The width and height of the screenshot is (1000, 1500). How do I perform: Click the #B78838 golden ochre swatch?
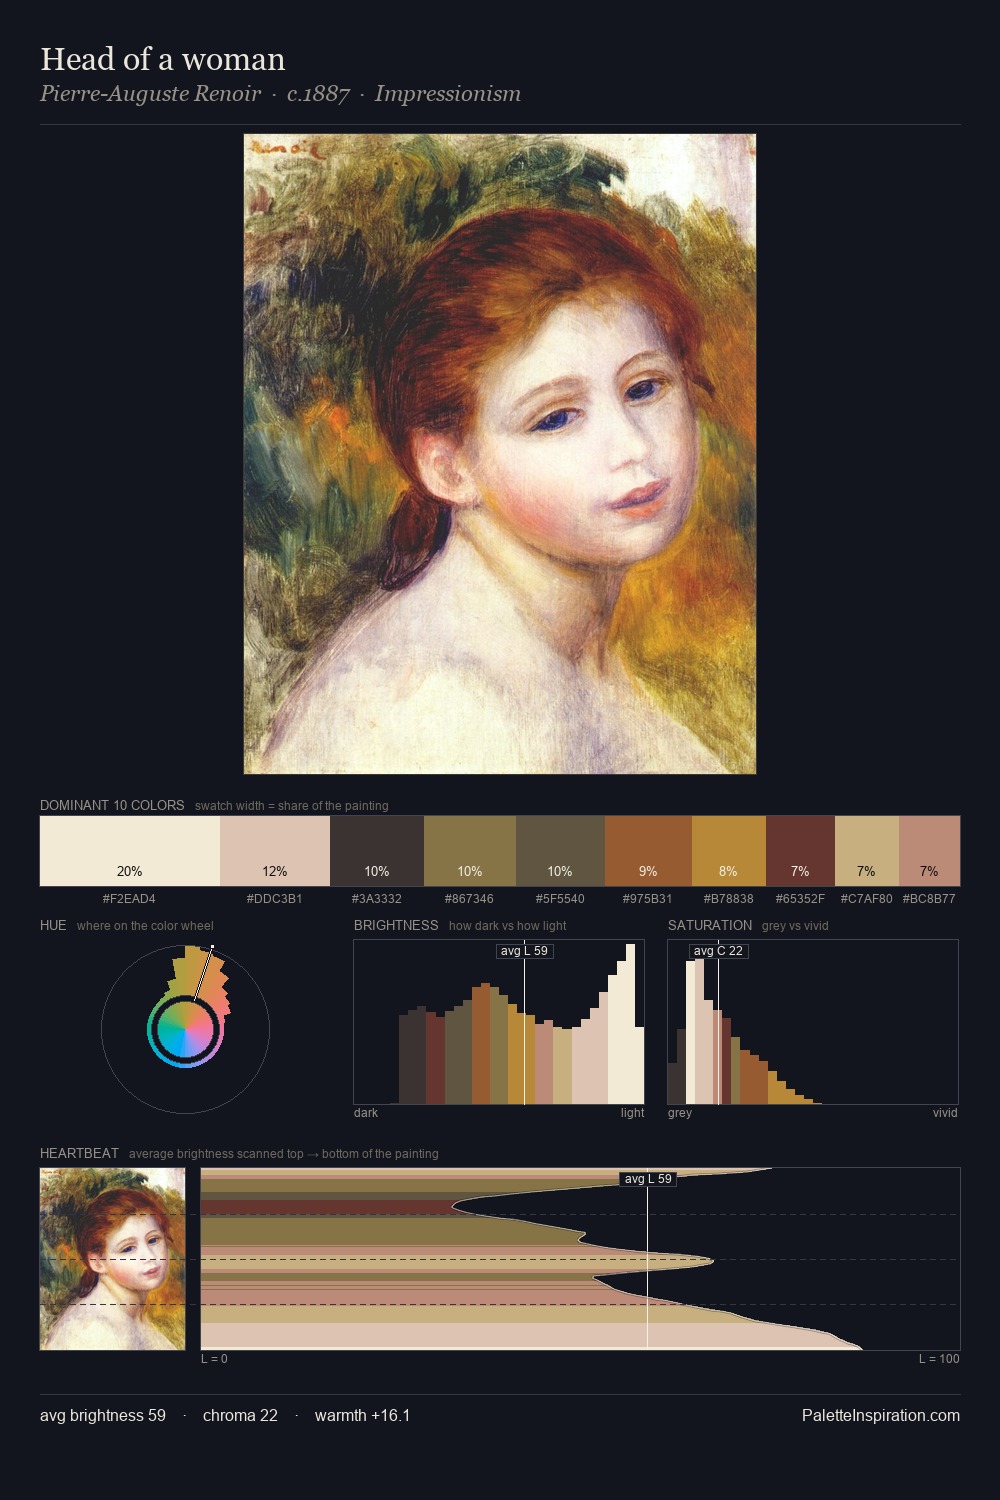click(729, 851)
